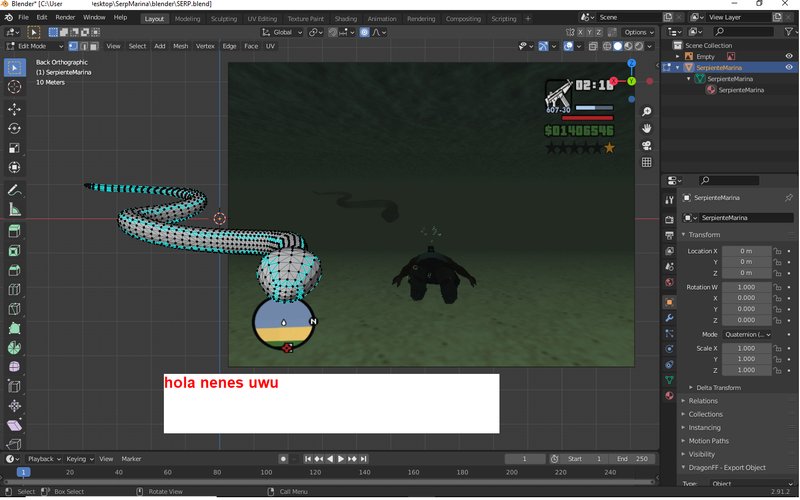Image resolution: width=800 pixels, height=500 pixels.
Task: Select the Extrude Region tool
Action: point(14,232)
